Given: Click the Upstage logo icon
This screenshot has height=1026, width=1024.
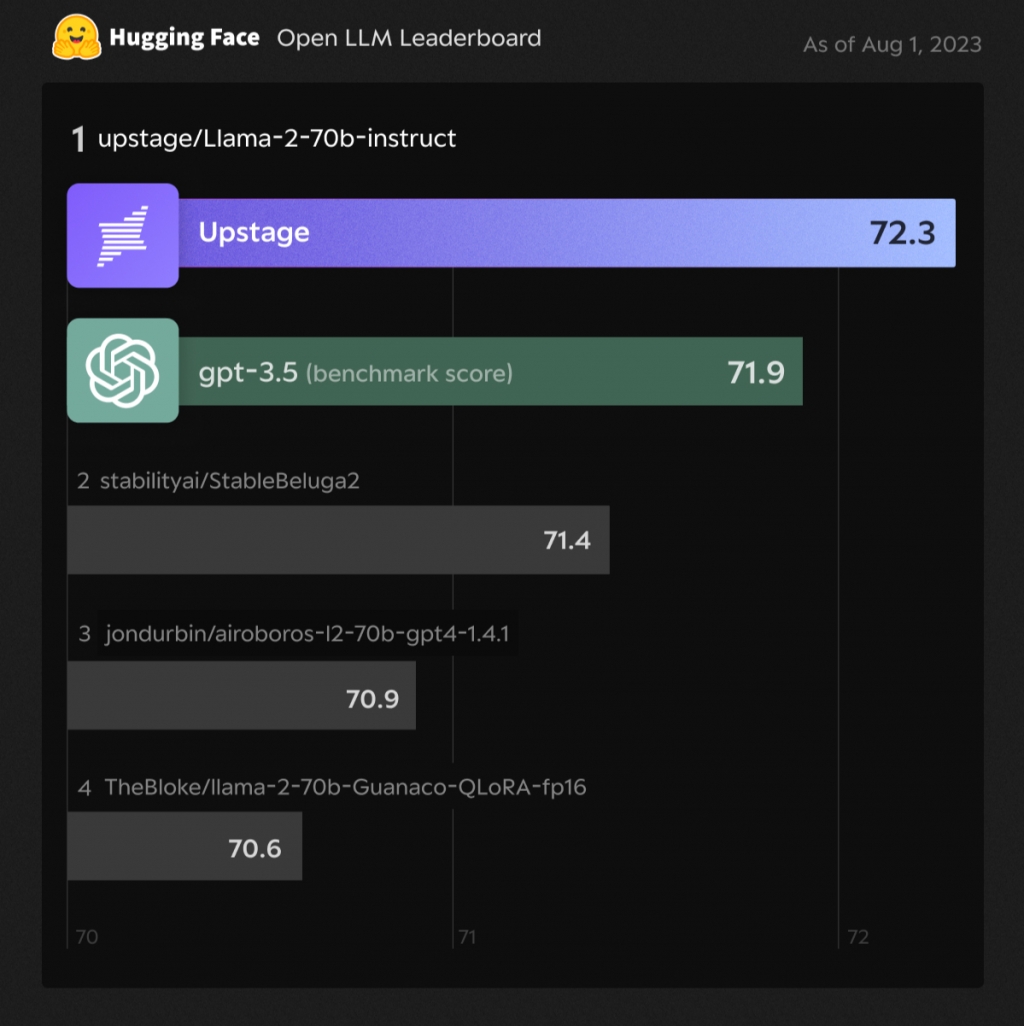Looking at the screenshot, I should click(123, 235).
